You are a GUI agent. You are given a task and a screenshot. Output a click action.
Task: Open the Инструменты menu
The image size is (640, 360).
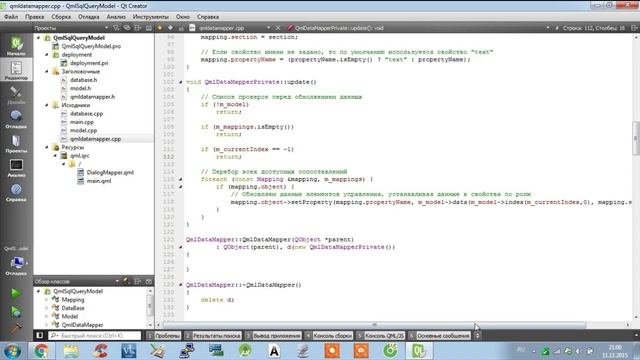coord(151,17)
